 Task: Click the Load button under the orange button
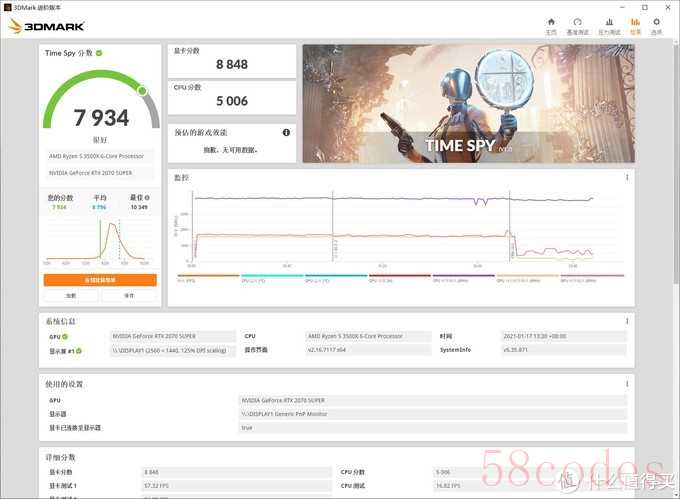coord(71,296)
